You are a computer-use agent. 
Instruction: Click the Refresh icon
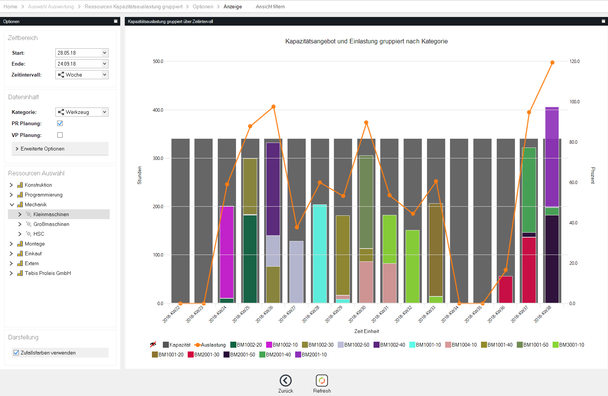[321, 380]
